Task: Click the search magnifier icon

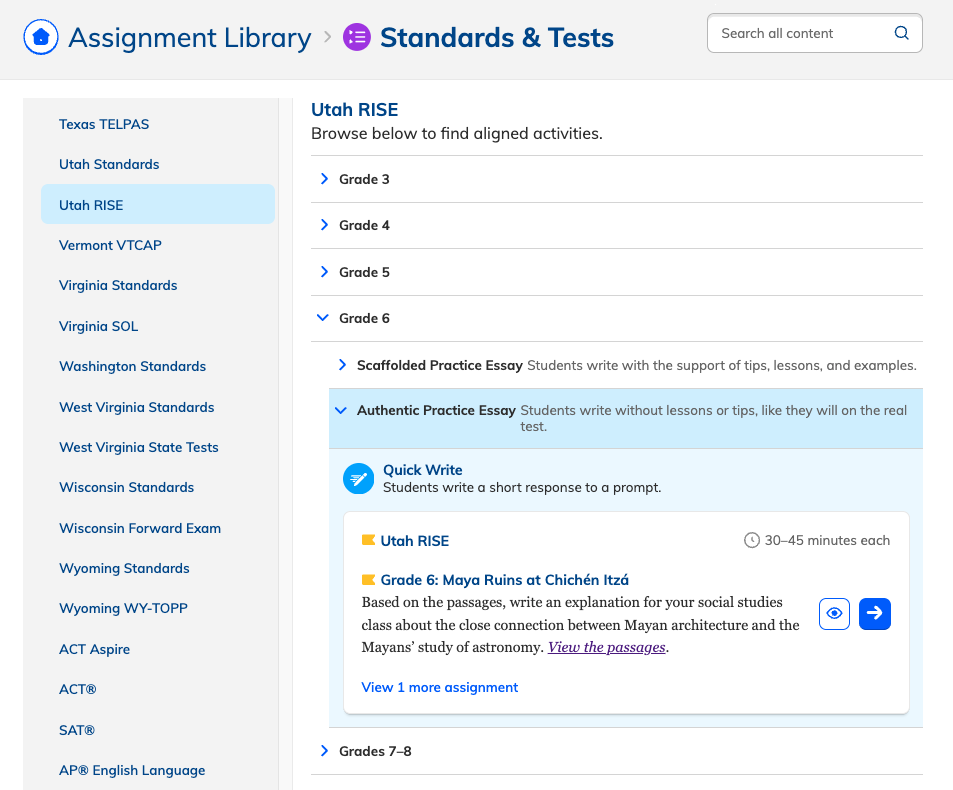Action: [x=901, y=33]
